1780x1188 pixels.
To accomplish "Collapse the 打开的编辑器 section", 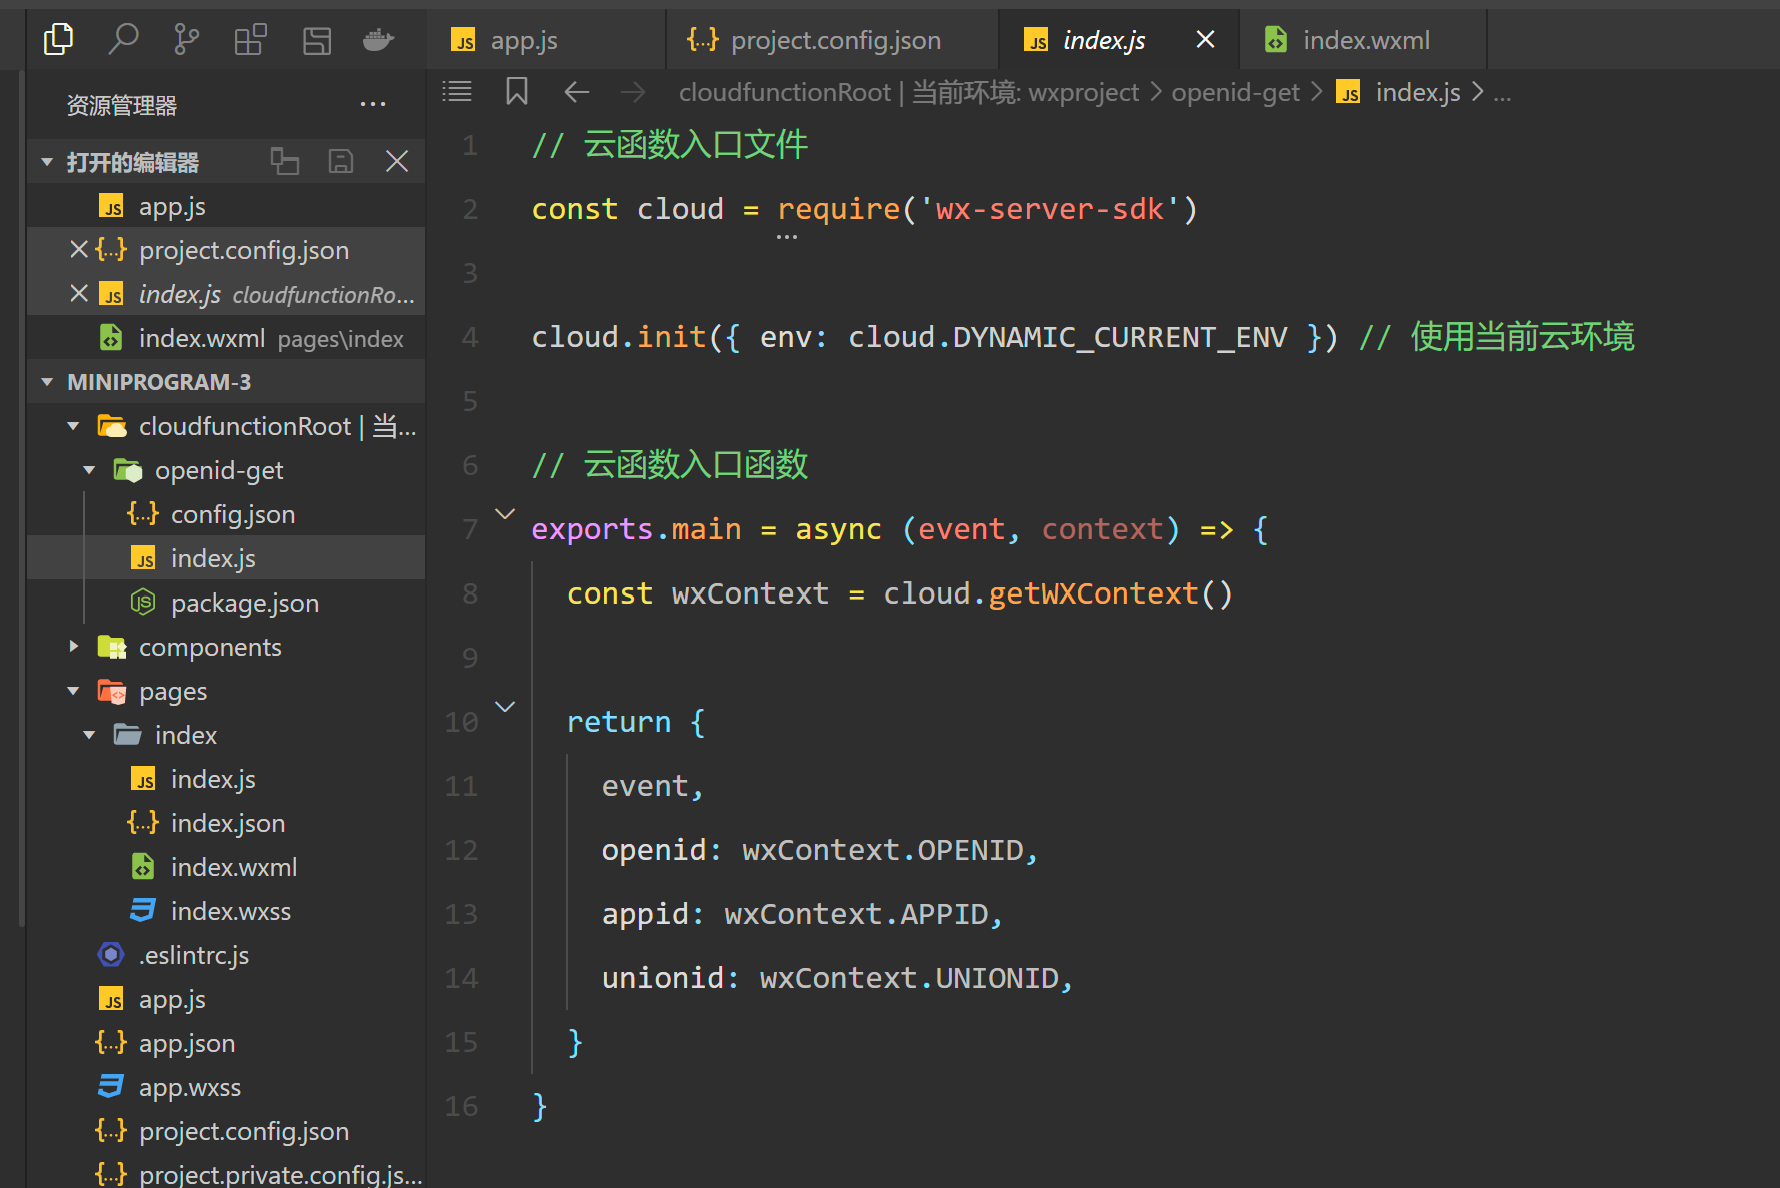I will [47, 161].
